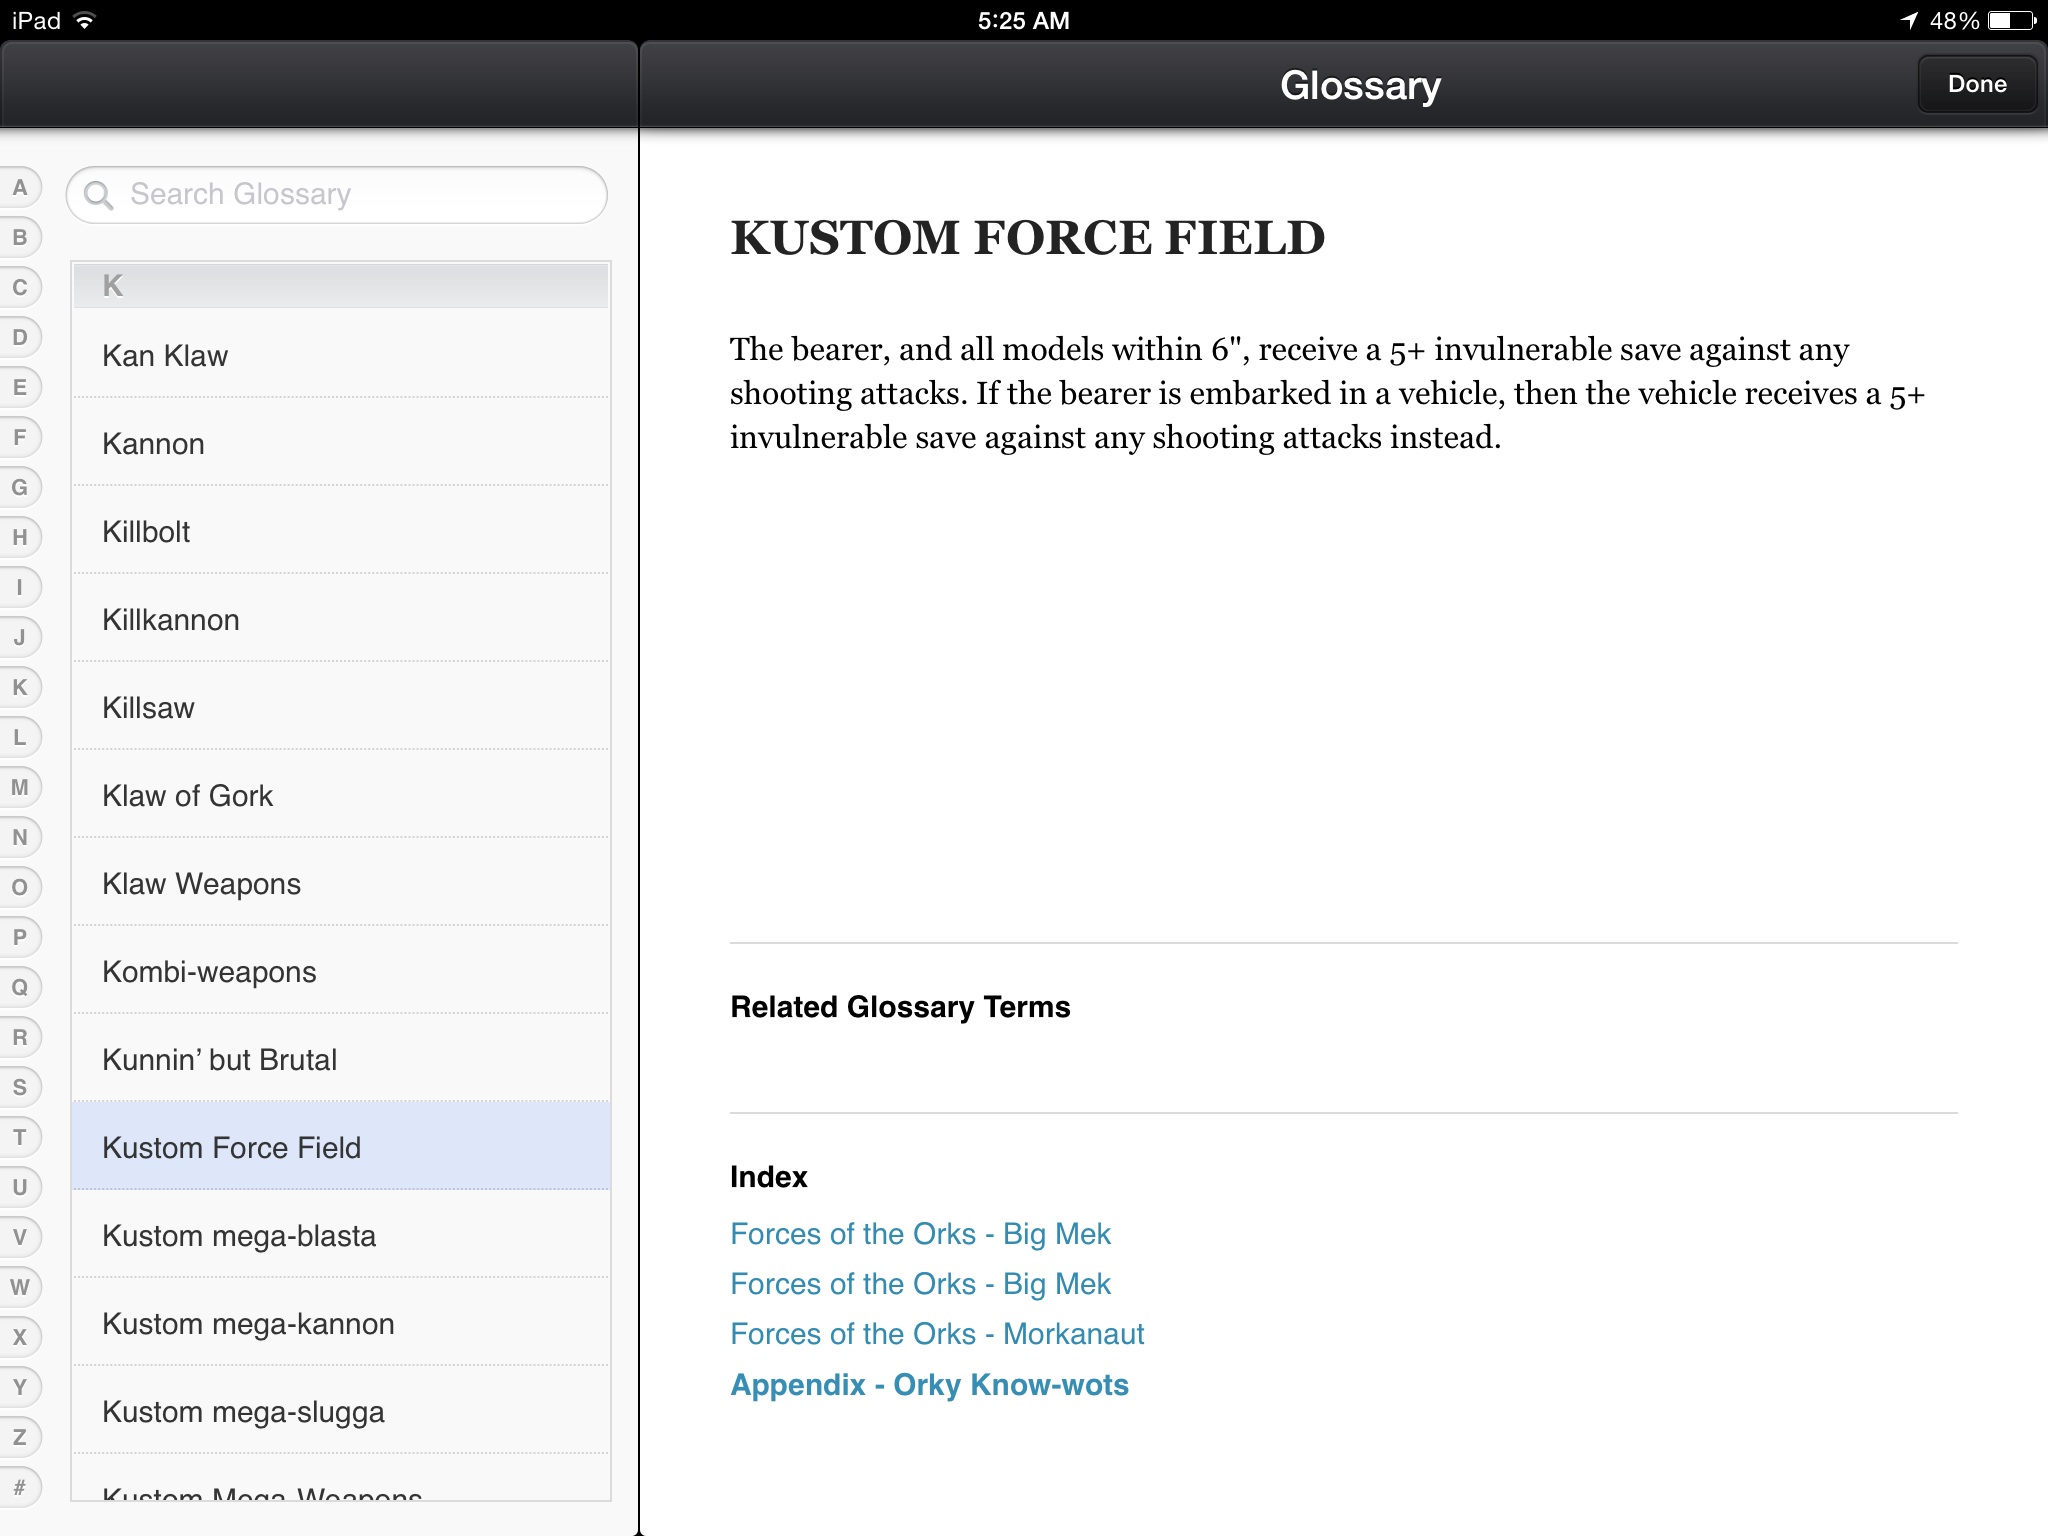Choose Killsaw from the list
Image resolution: width=2048 pixels, height=1536 pixels.
(341, 707)
